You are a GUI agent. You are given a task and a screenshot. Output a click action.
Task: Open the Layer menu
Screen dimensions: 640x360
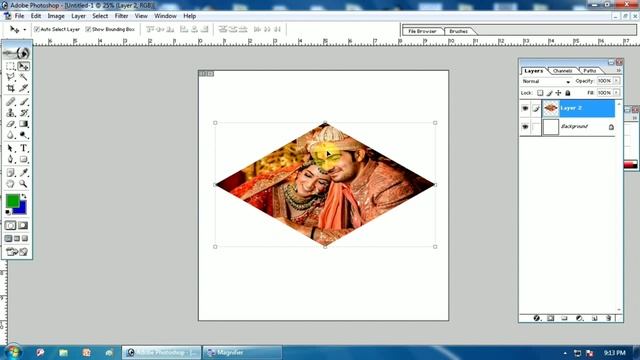[78, 16]
